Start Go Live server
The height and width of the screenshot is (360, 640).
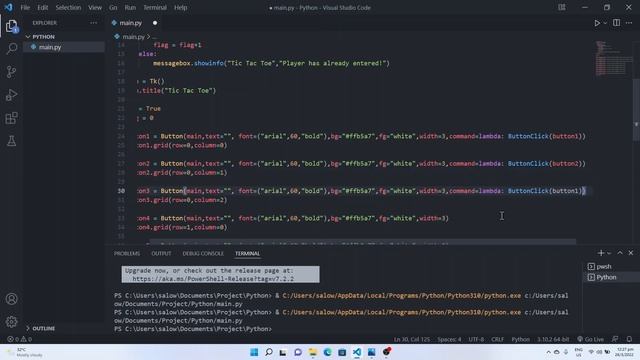pyautogui.click(x=590, y=339)
